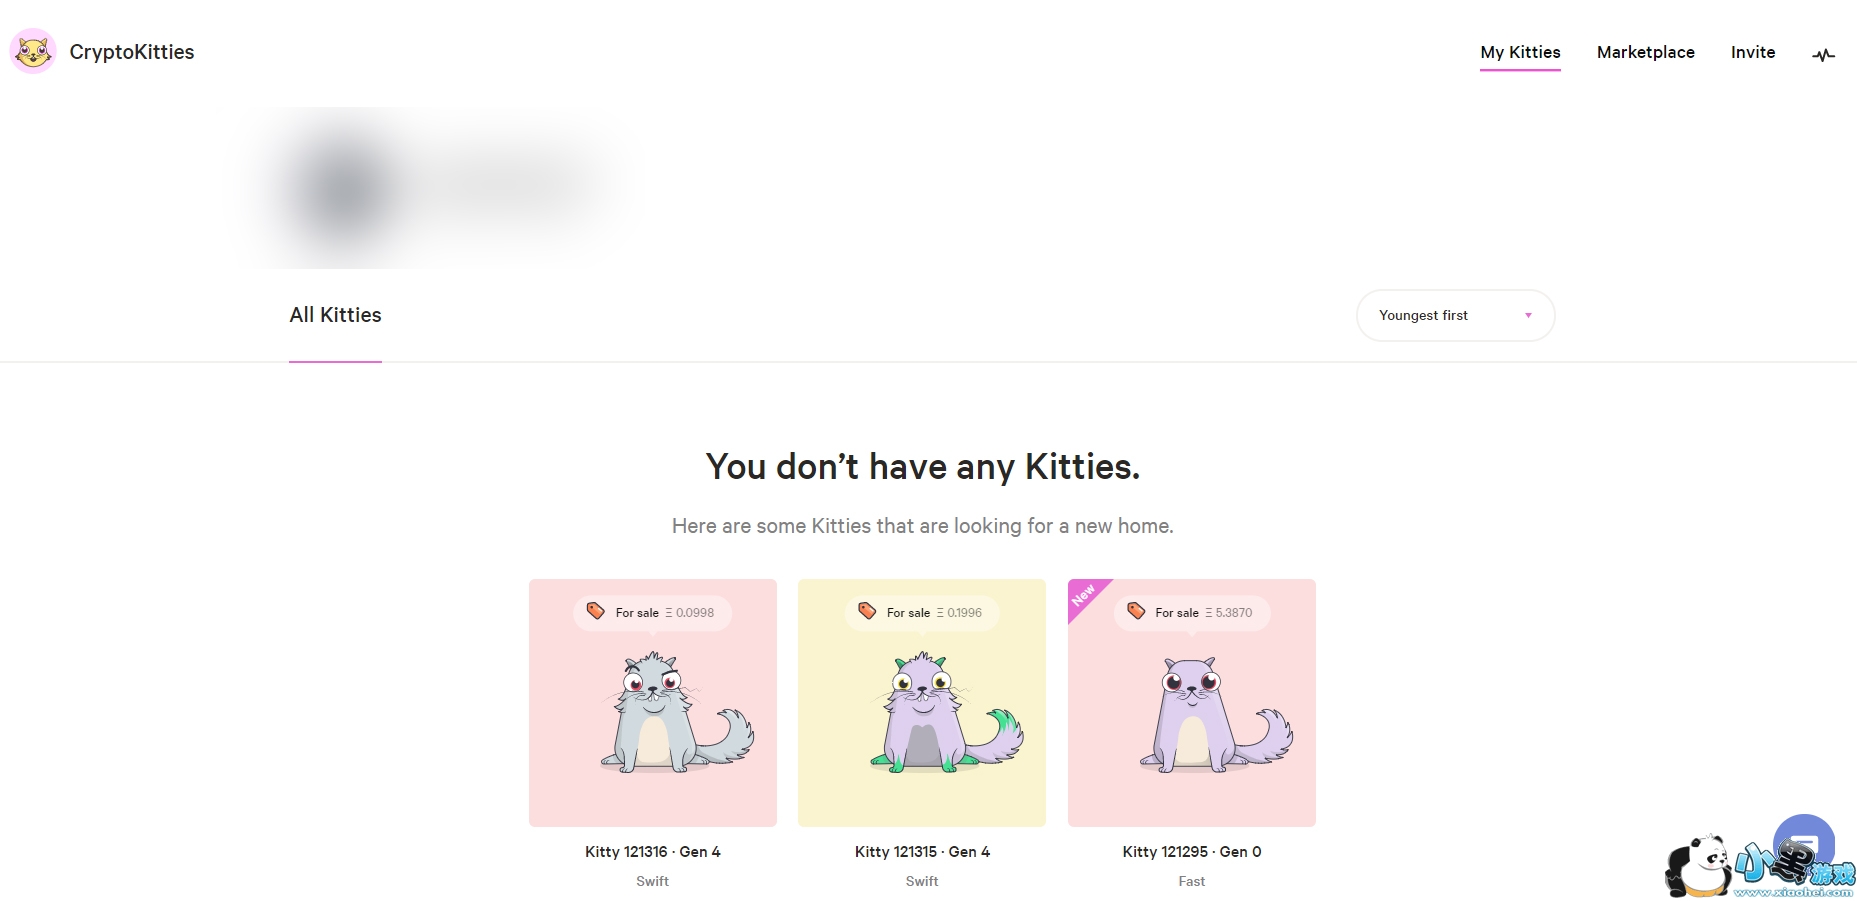Click the sale tag icon on Kitty 121316
Screen dimensions: 1857x901
596,611
